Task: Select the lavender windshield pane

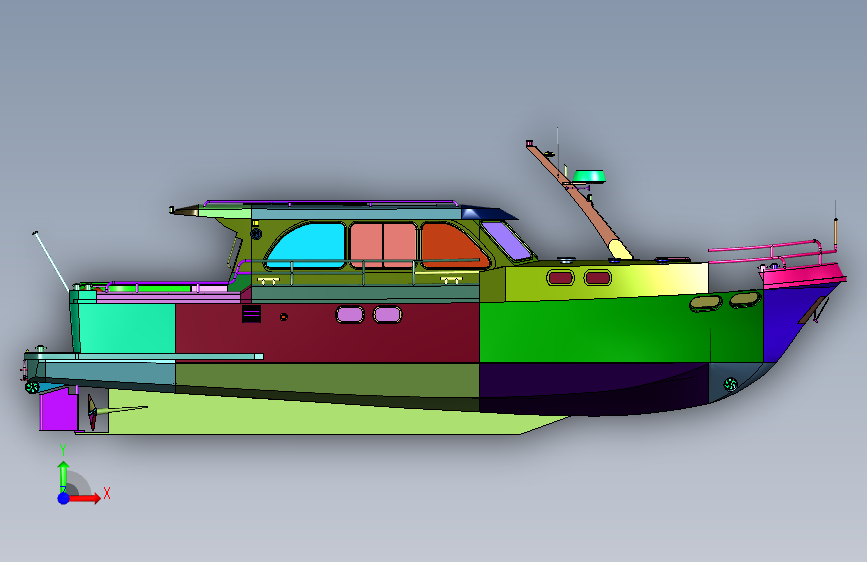Action: click(507, 241)
